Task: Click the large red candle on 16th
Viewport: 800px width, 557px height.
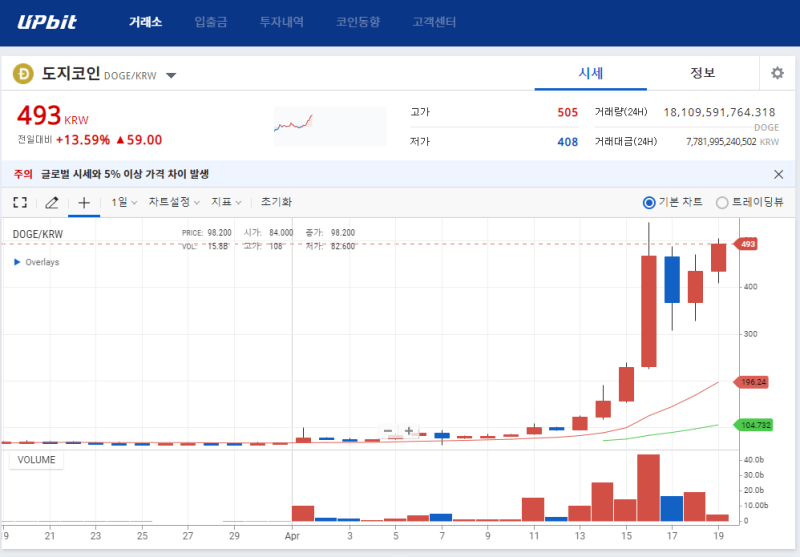Action: 648,311
